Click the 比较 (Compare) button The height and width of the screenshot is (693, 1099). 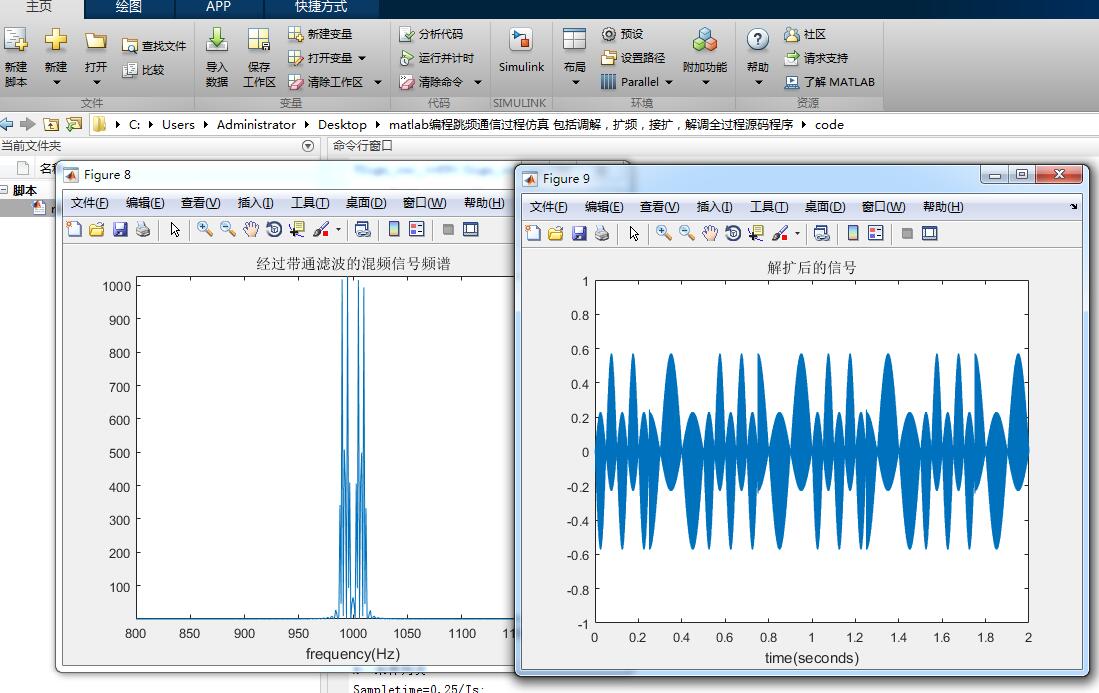pos(143,69)
